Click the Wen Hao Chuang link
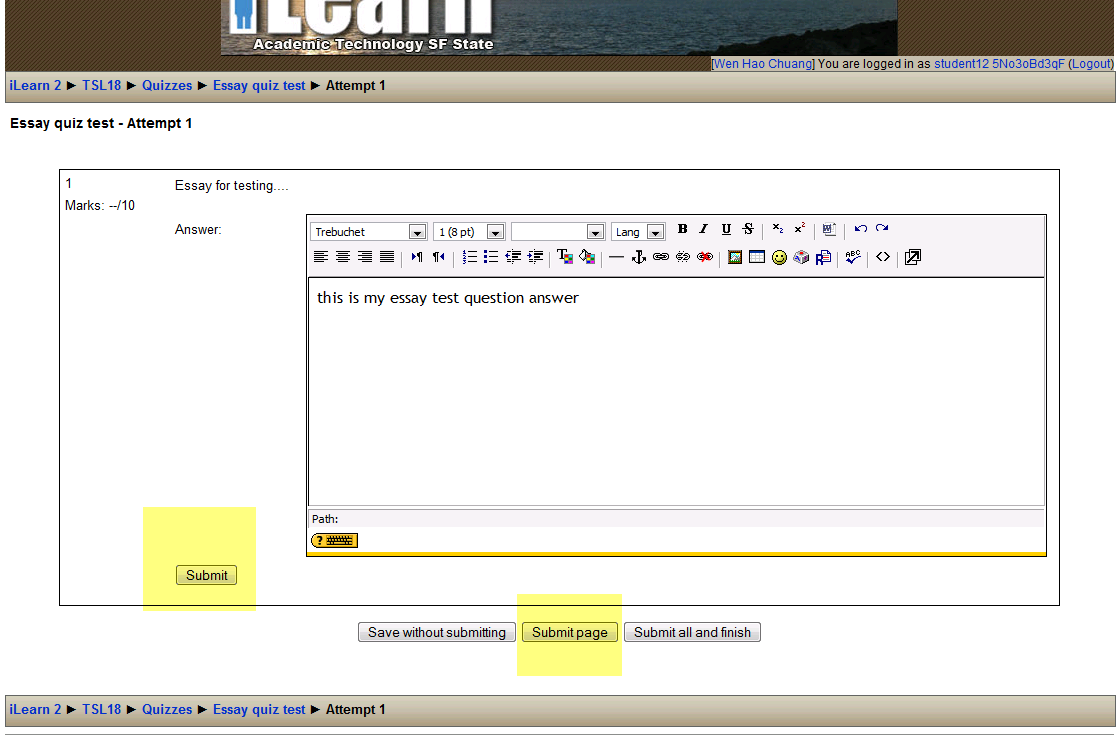 763,63
